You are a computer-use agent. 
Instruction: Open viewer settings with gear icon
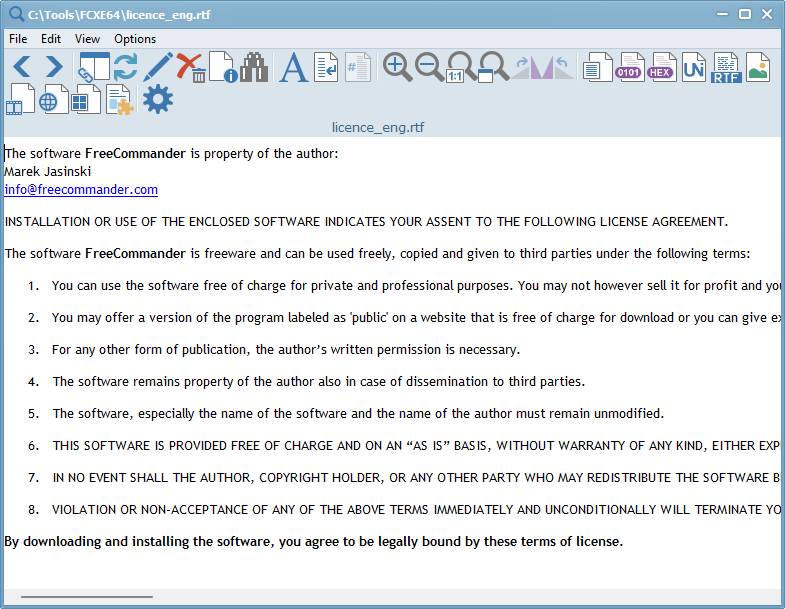[x=158, y=99]
